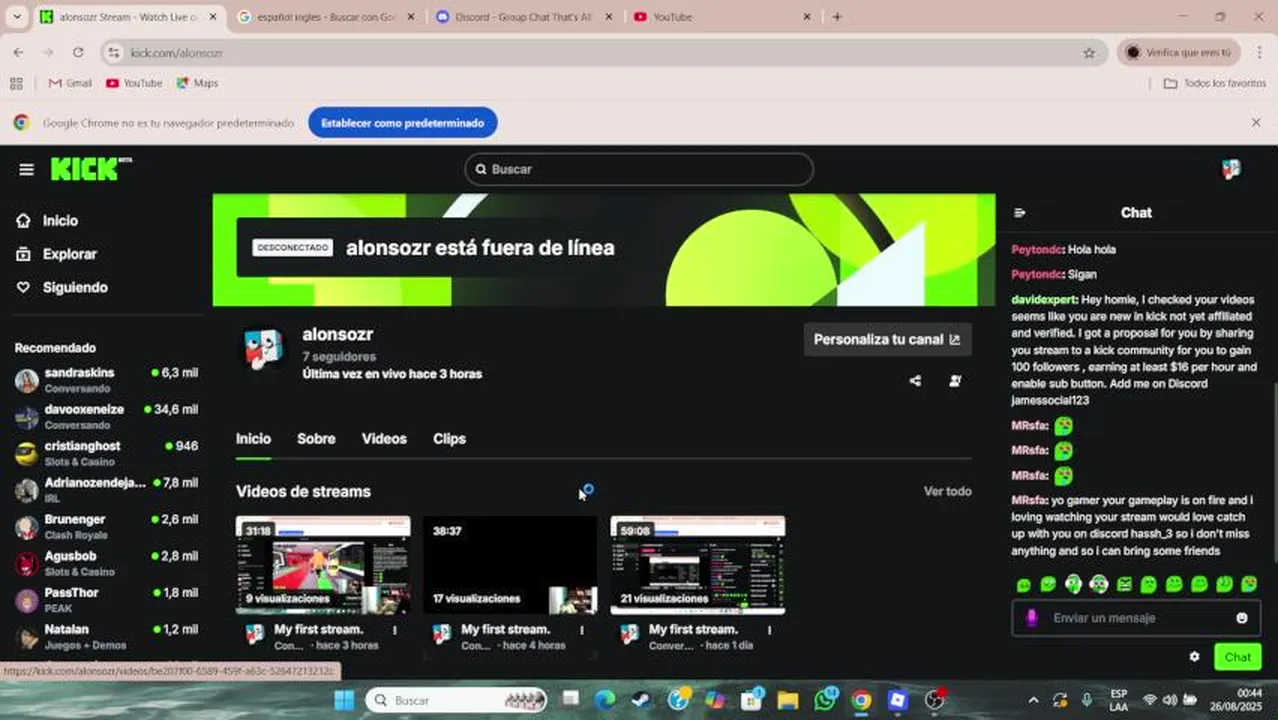The image size is (1278, 720).
Task: Go back in Chrome
Action: coord(18,52)
